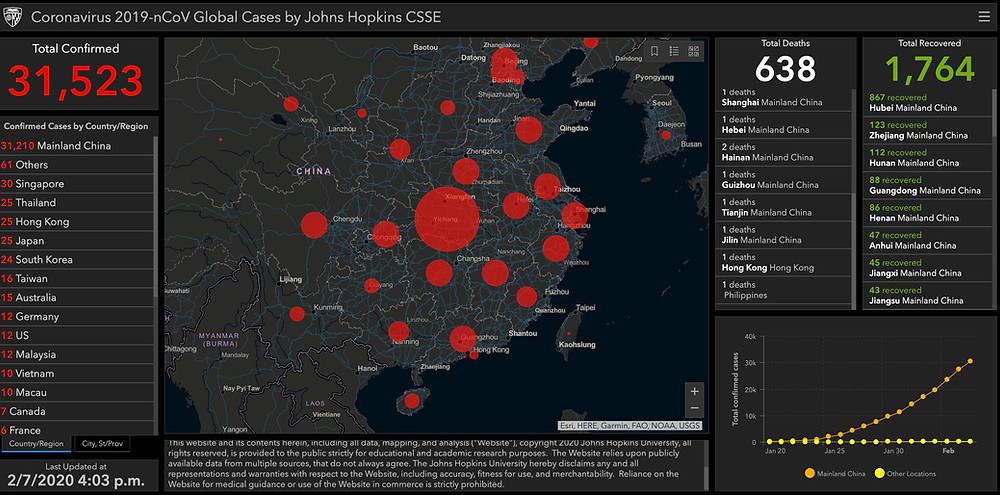Click the red circle near Daejeon, South Korea
The image size is (1000, 495).
[666, 135]
